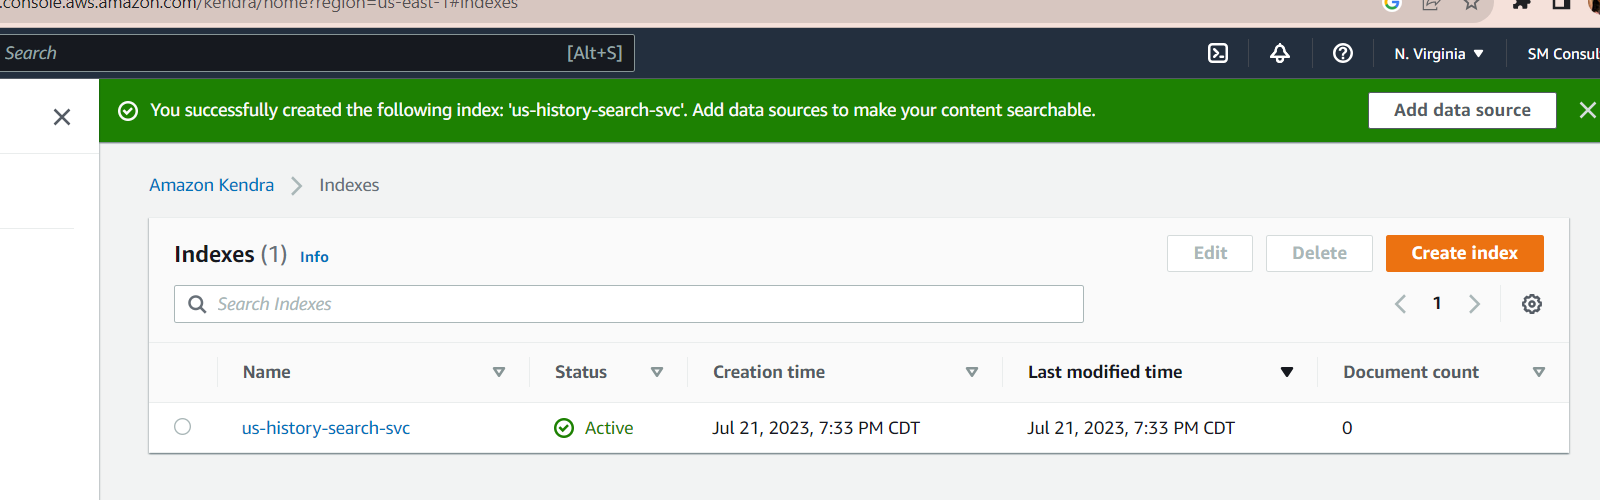The image size is (1600, 500).
Task: Select page 1 in pagination
Action: click(1437, 303)
